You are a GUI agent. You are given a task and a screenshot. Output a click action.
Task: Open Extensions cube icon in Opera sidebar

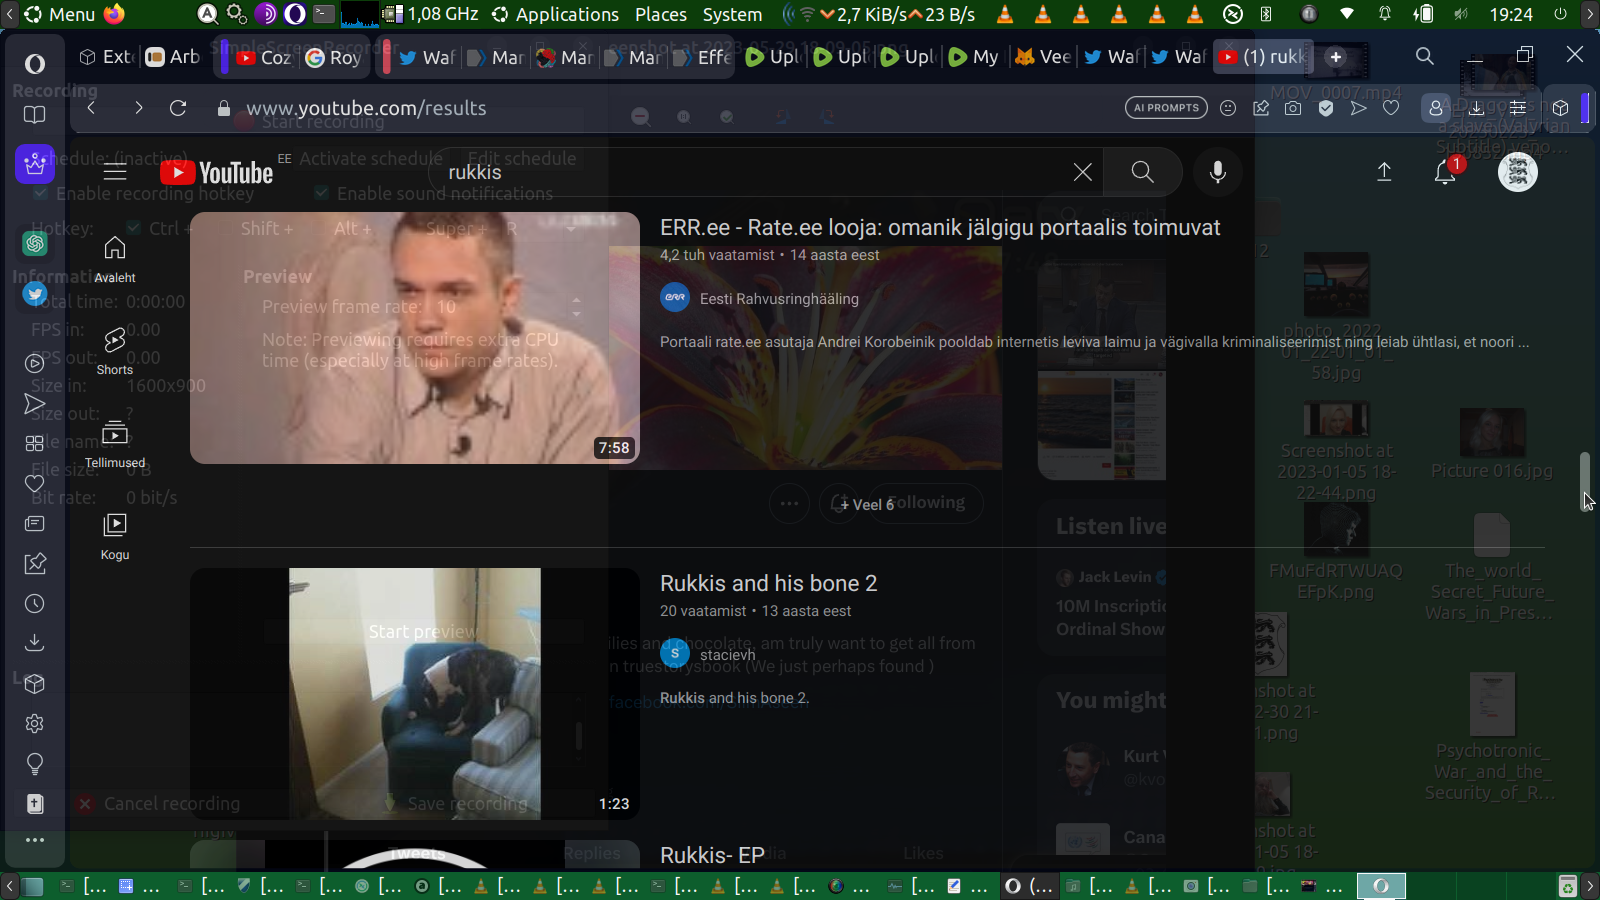click(x=35, y=684)
